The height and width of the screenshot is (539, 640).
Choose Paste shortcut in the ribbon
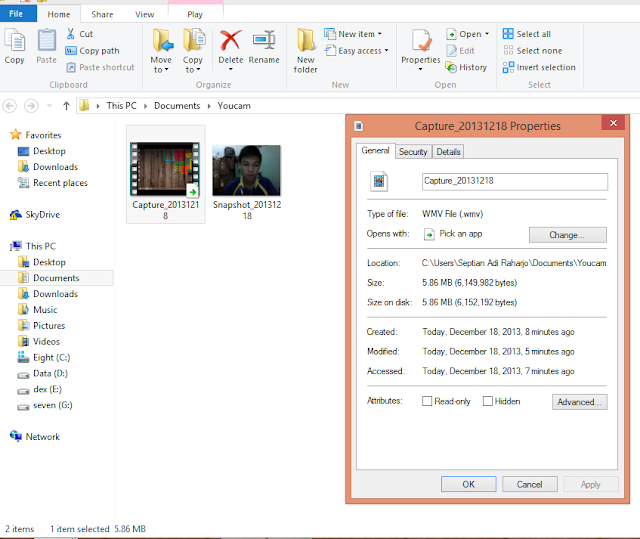click(x=100, y=67)
